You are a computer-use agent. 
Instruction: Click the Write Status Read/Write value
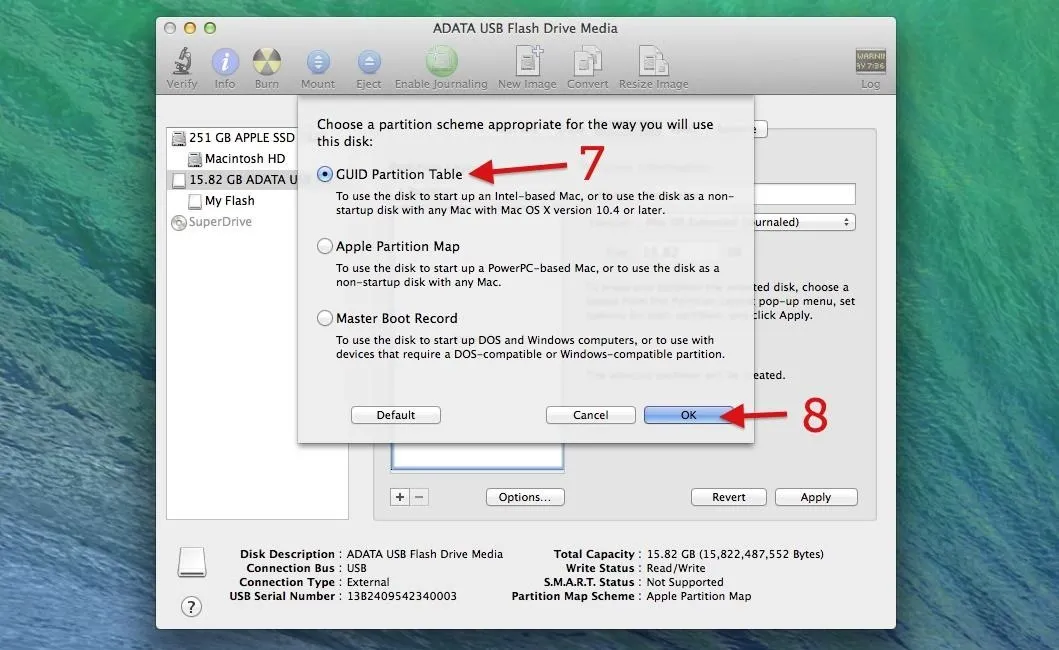[x=675, y=568]
